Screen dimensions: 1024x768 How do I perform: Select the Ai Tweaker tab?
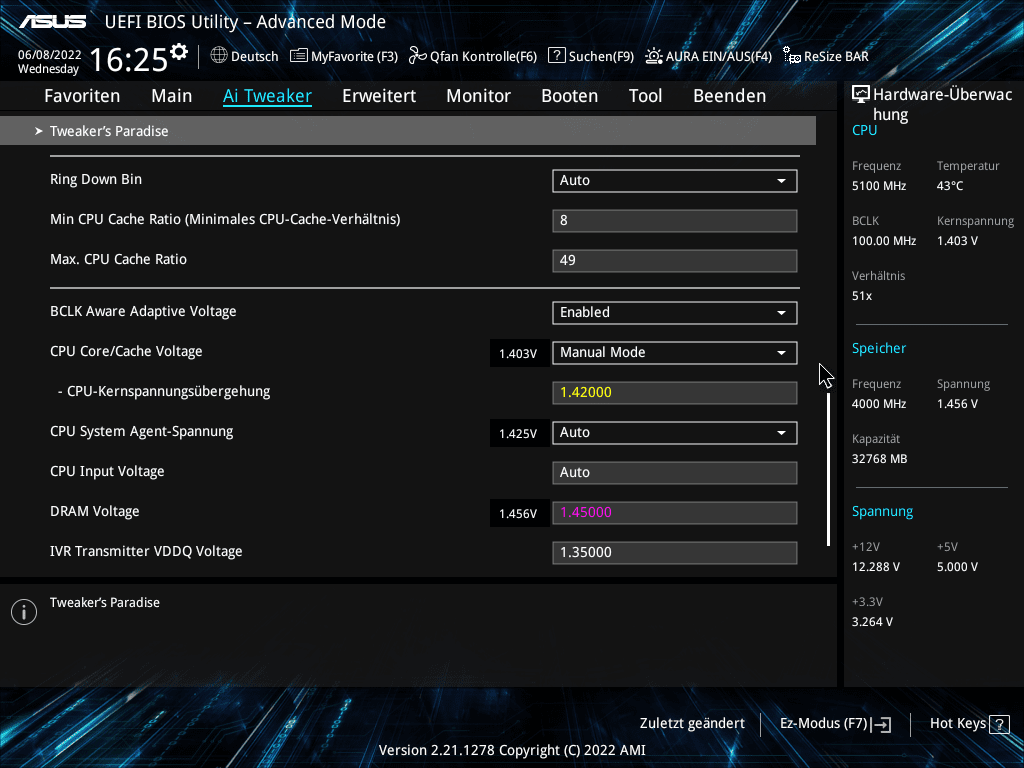267,96
